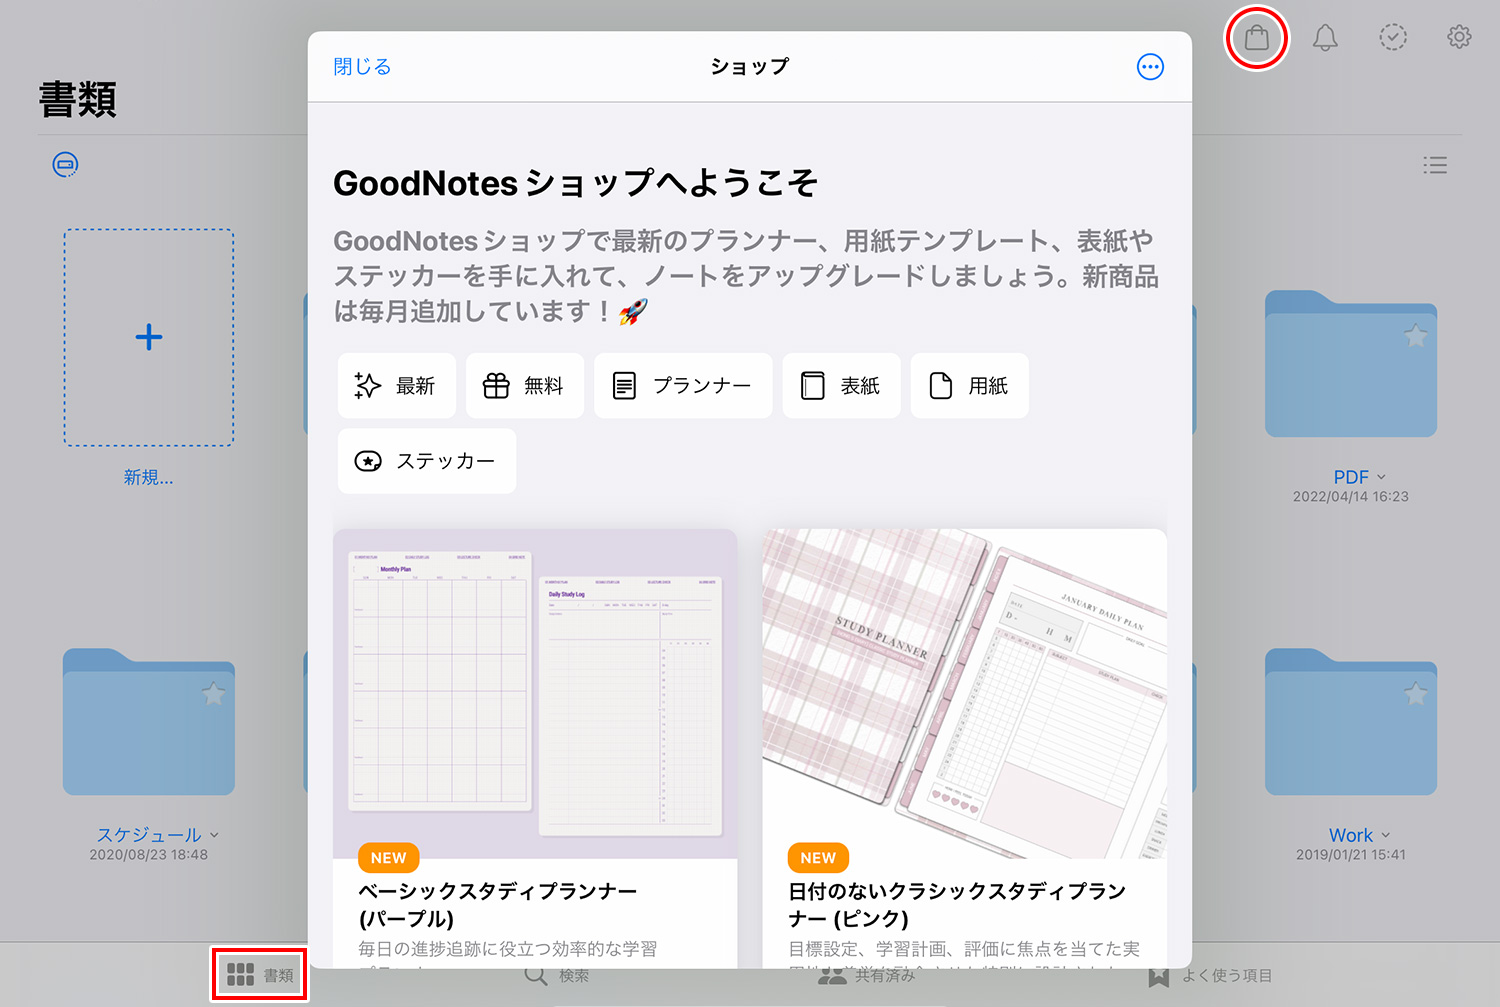This screenshot has width=1500, height=1007.
Task: Toggle favorite star on PDF folder
Action: 1415,335
